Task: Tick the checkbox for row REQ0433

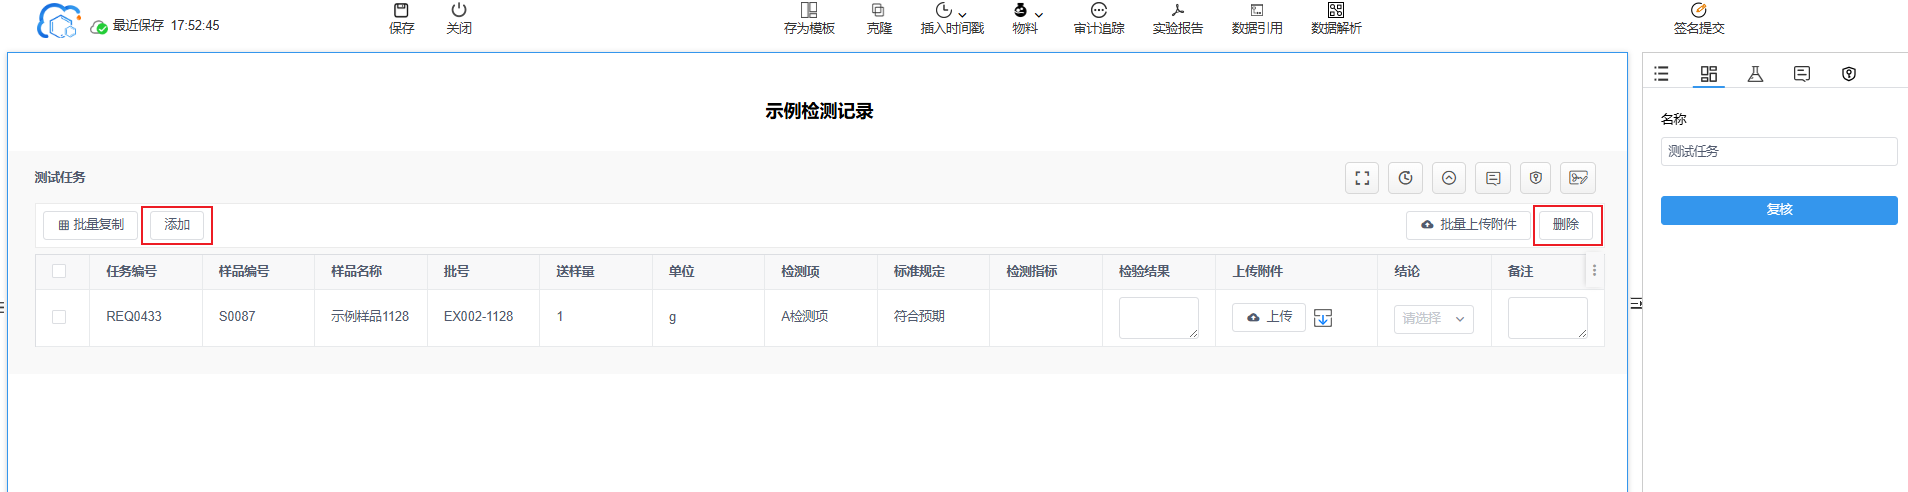Action: pos(59,317)
